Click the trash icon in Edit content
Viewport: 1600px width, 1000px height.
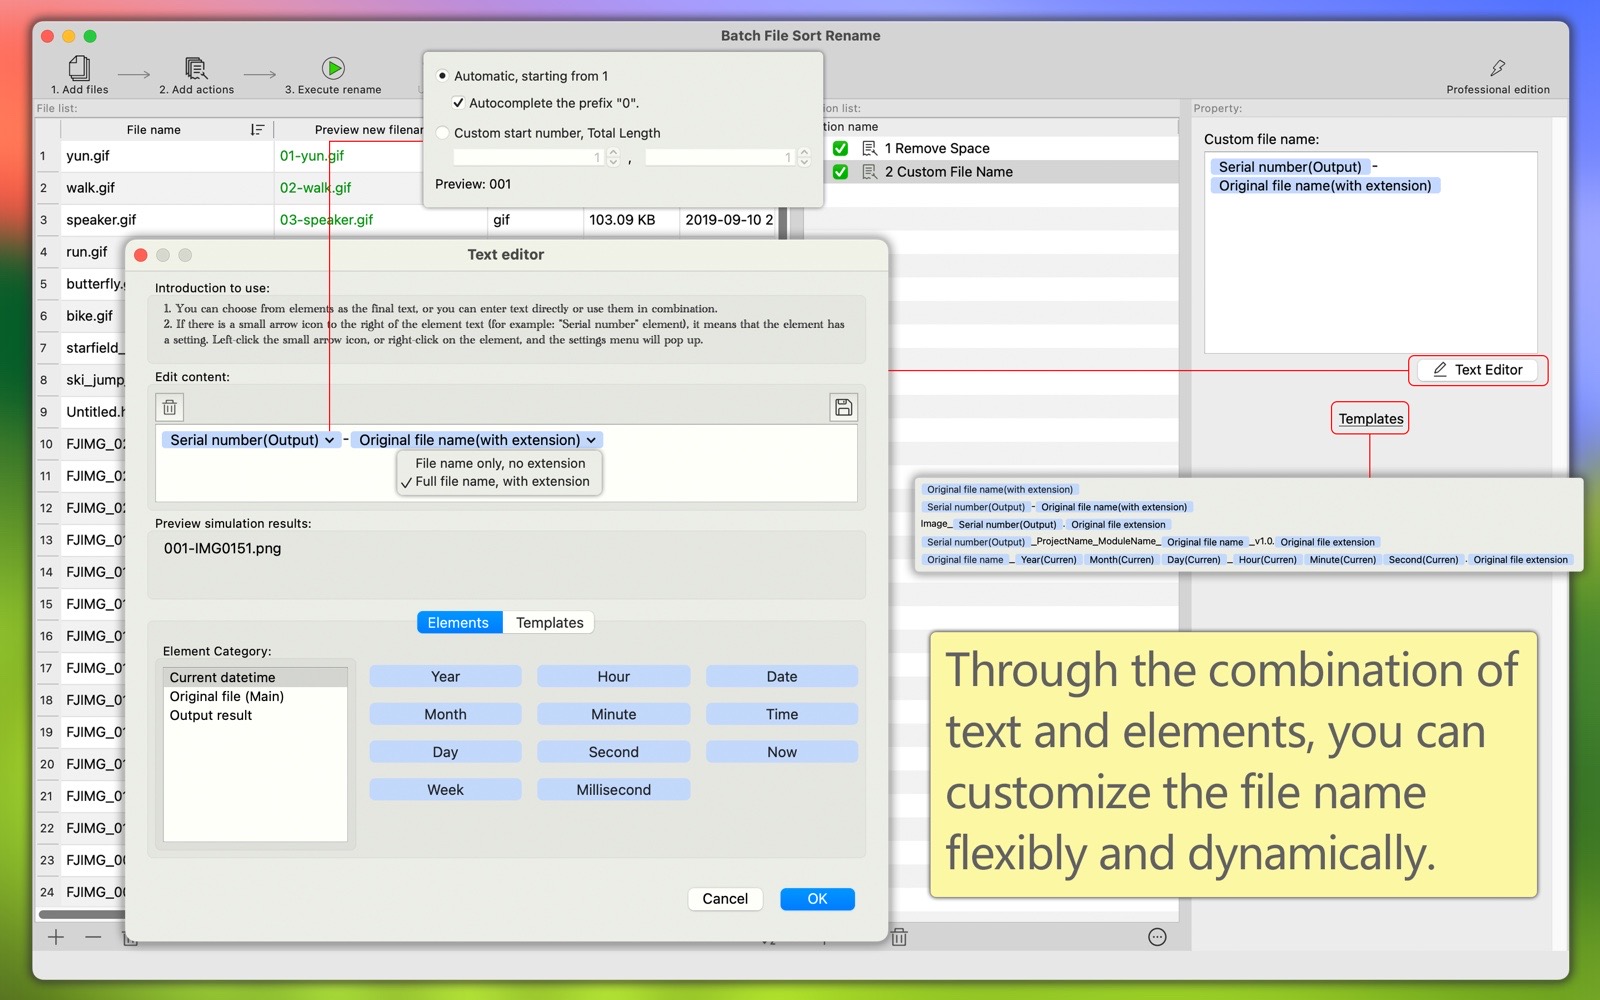[170, 407]
